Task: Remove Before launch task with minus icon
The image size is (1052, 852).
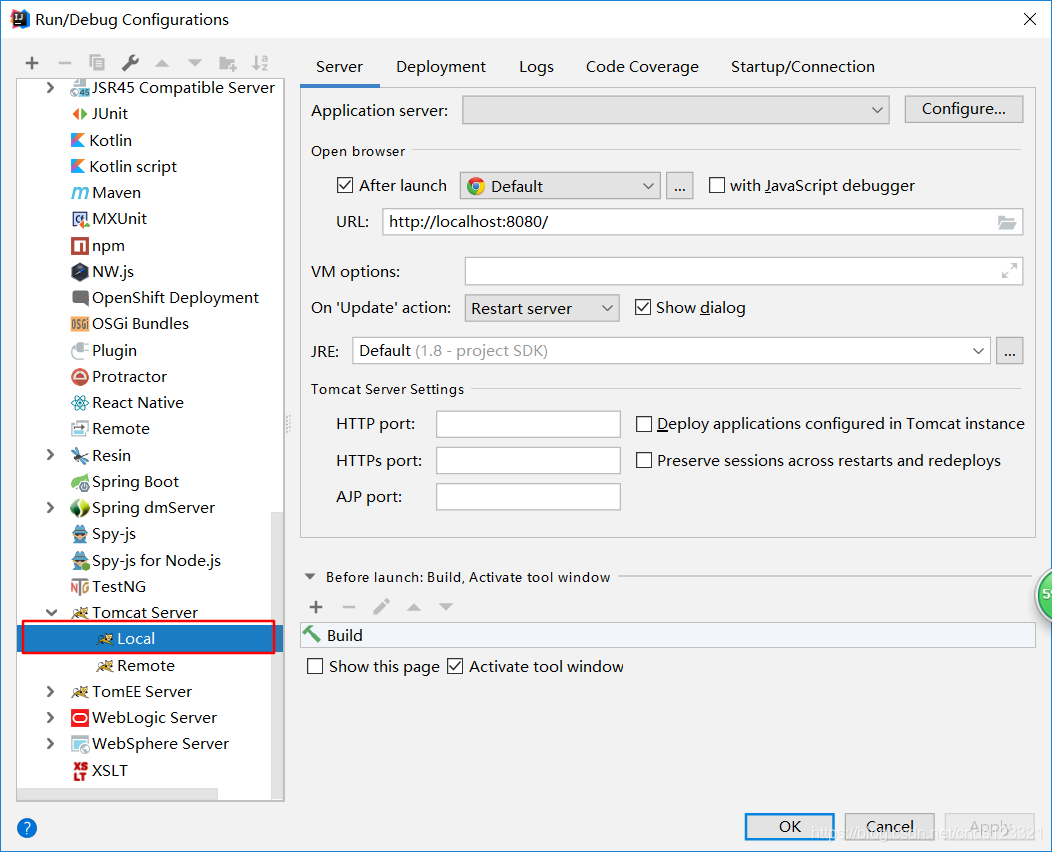Action: (349, 607)
